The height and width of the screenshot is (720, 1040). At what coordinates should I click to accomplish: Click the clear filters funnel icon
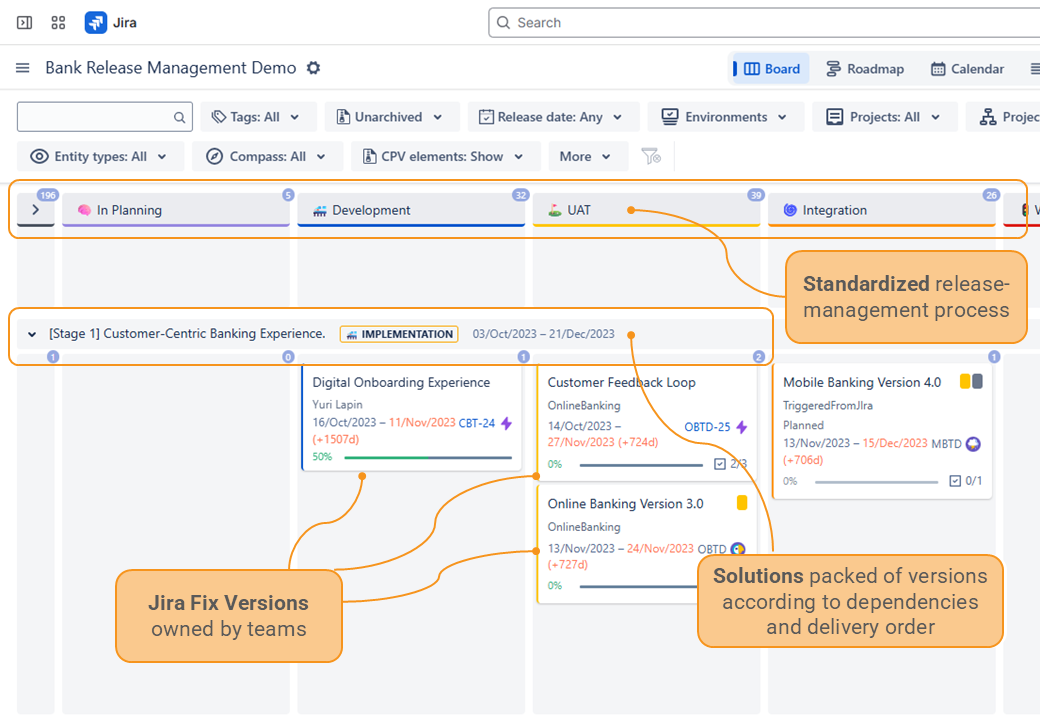[x=651, y=156]
